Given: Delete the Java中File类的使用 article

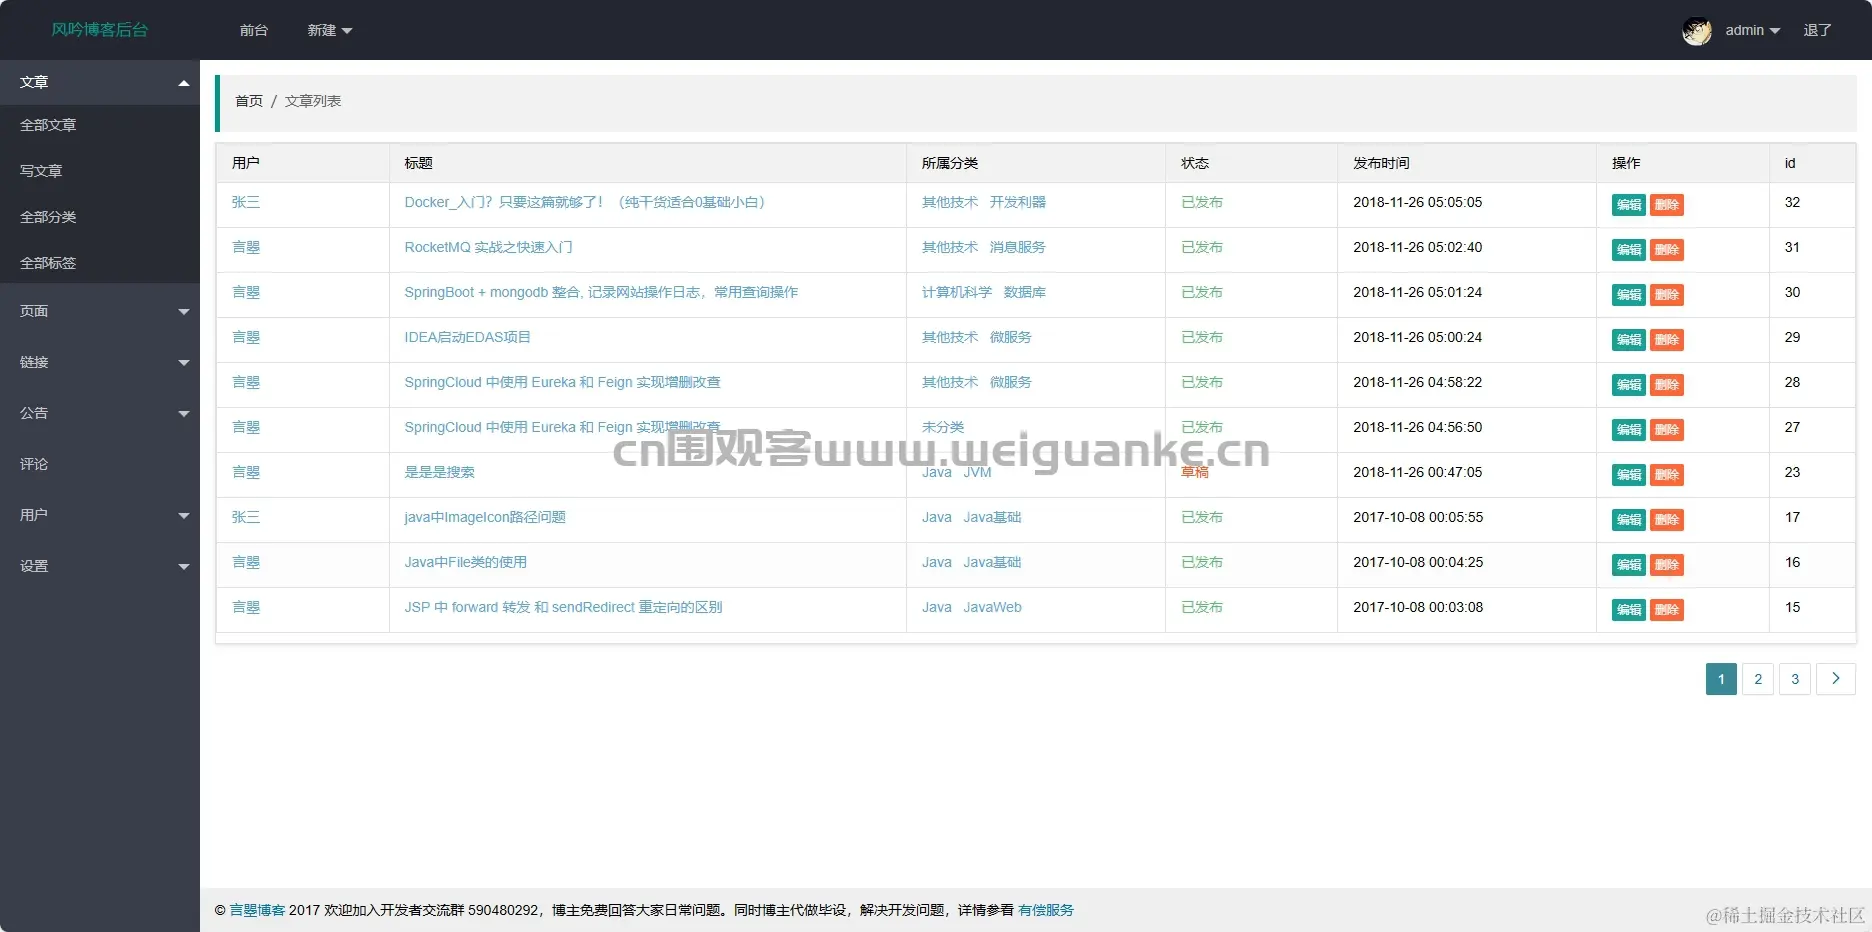Looking at the screenshot, I should click(1667, 565).
